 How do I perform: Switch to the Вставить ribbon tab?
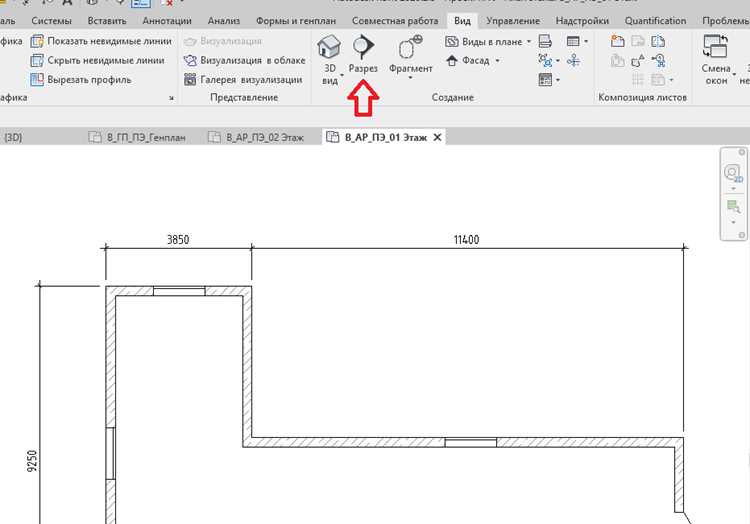click(107, 21)
